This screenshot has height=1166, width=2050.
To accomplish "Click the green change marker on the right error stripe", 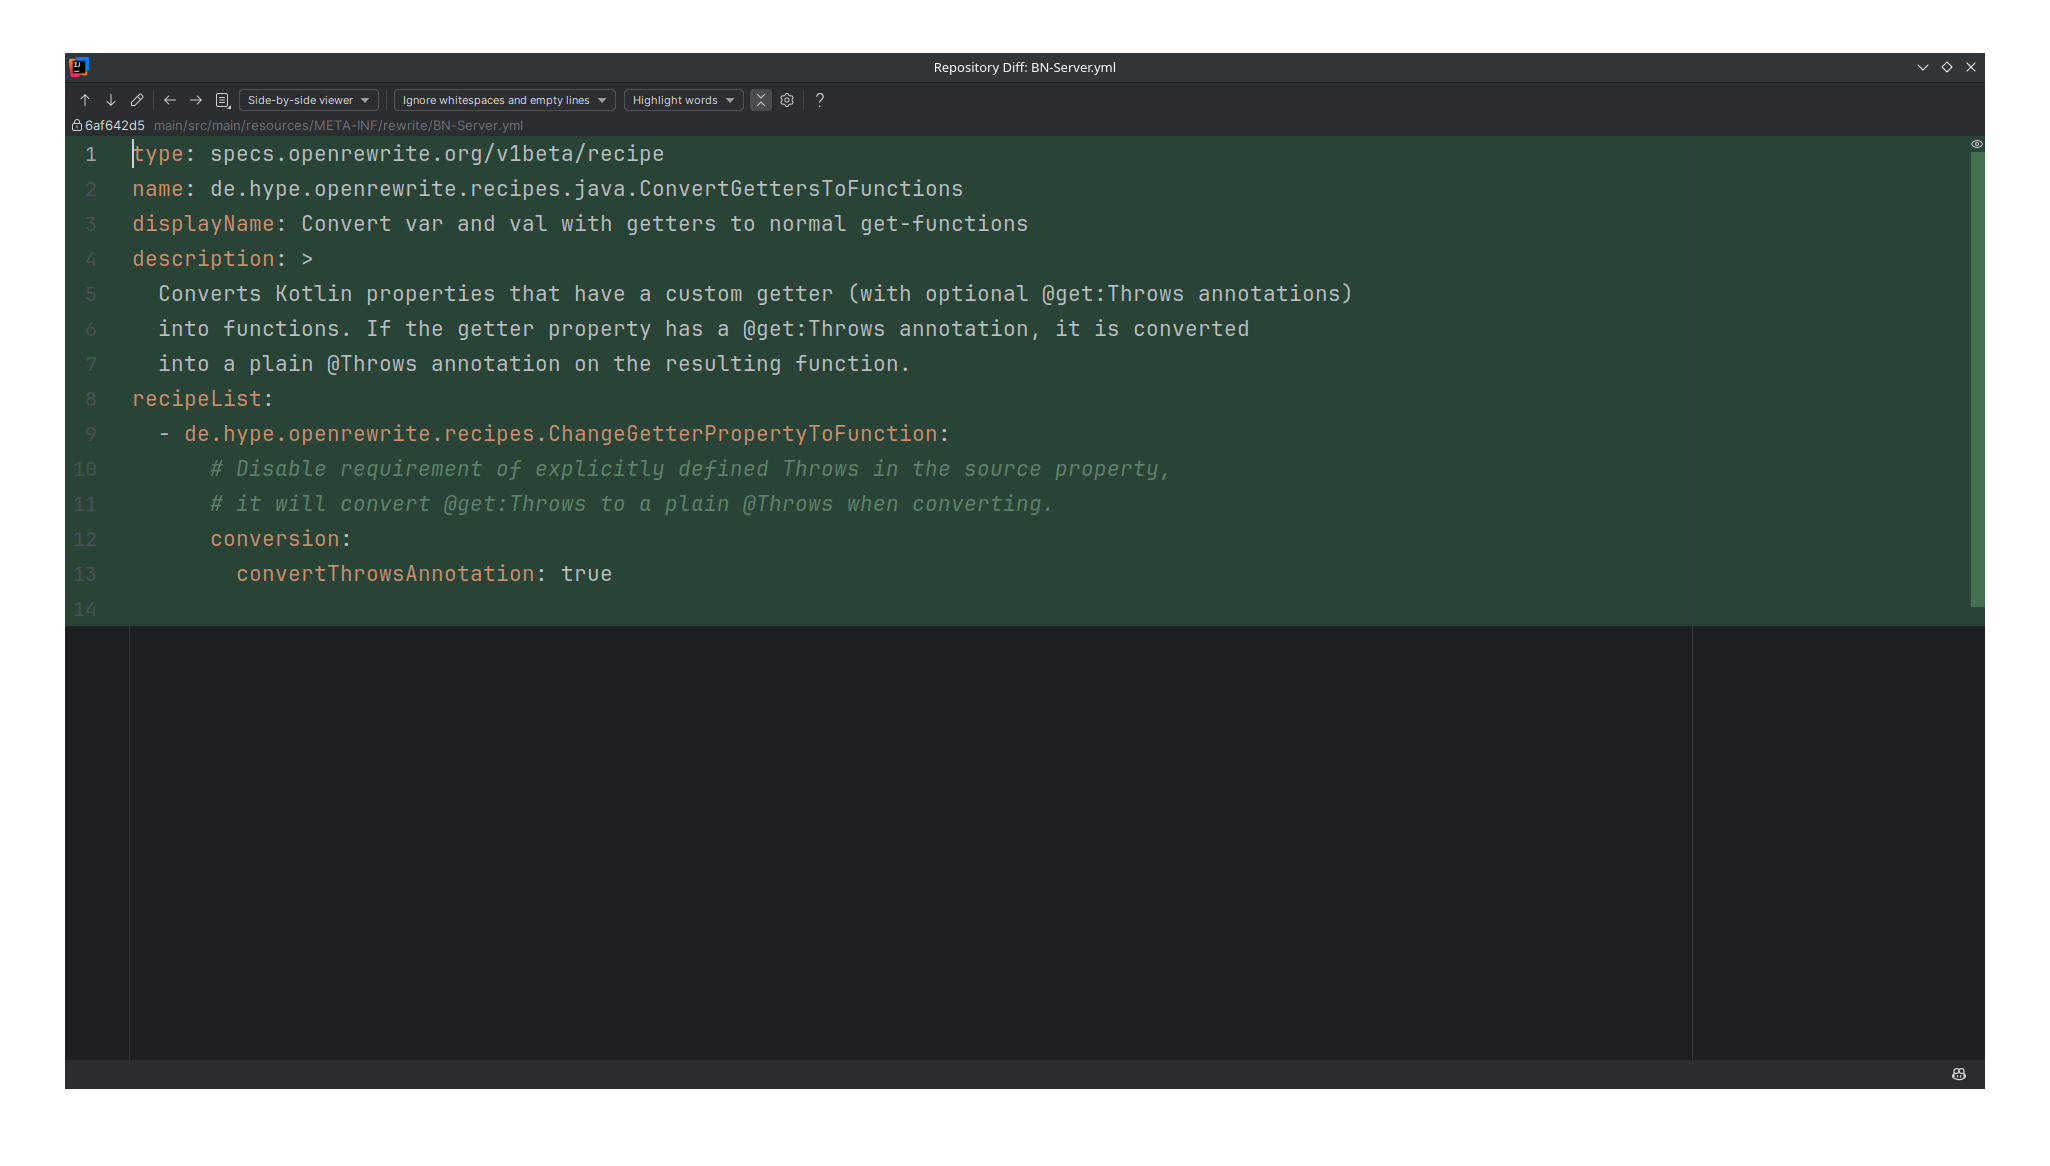I will pos(1977,380).
